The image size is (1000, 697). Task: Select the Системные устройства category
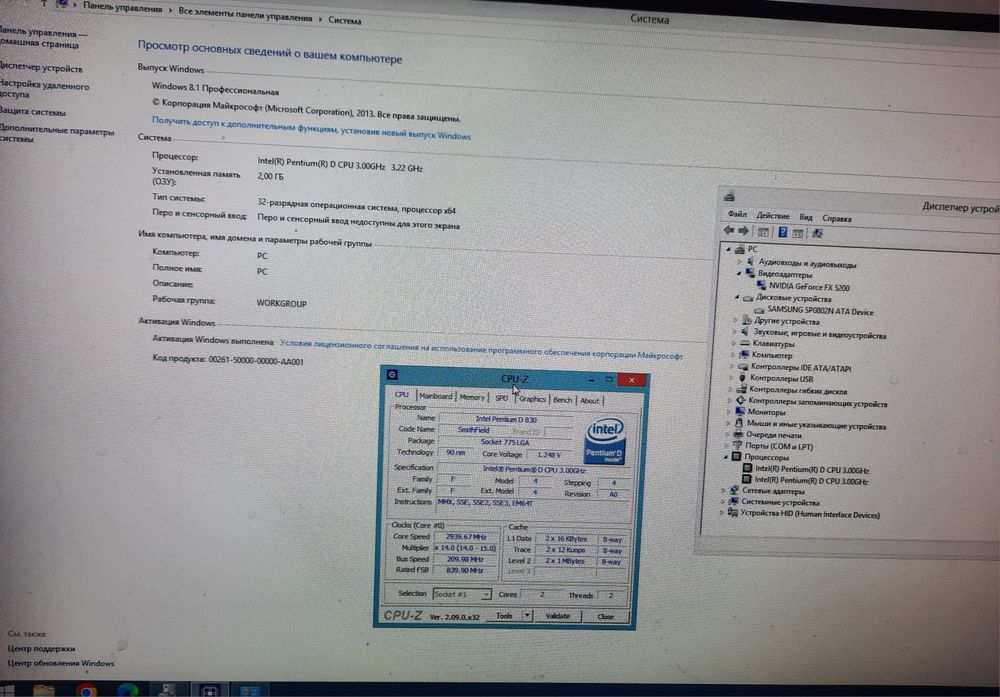tap(780, 503)
